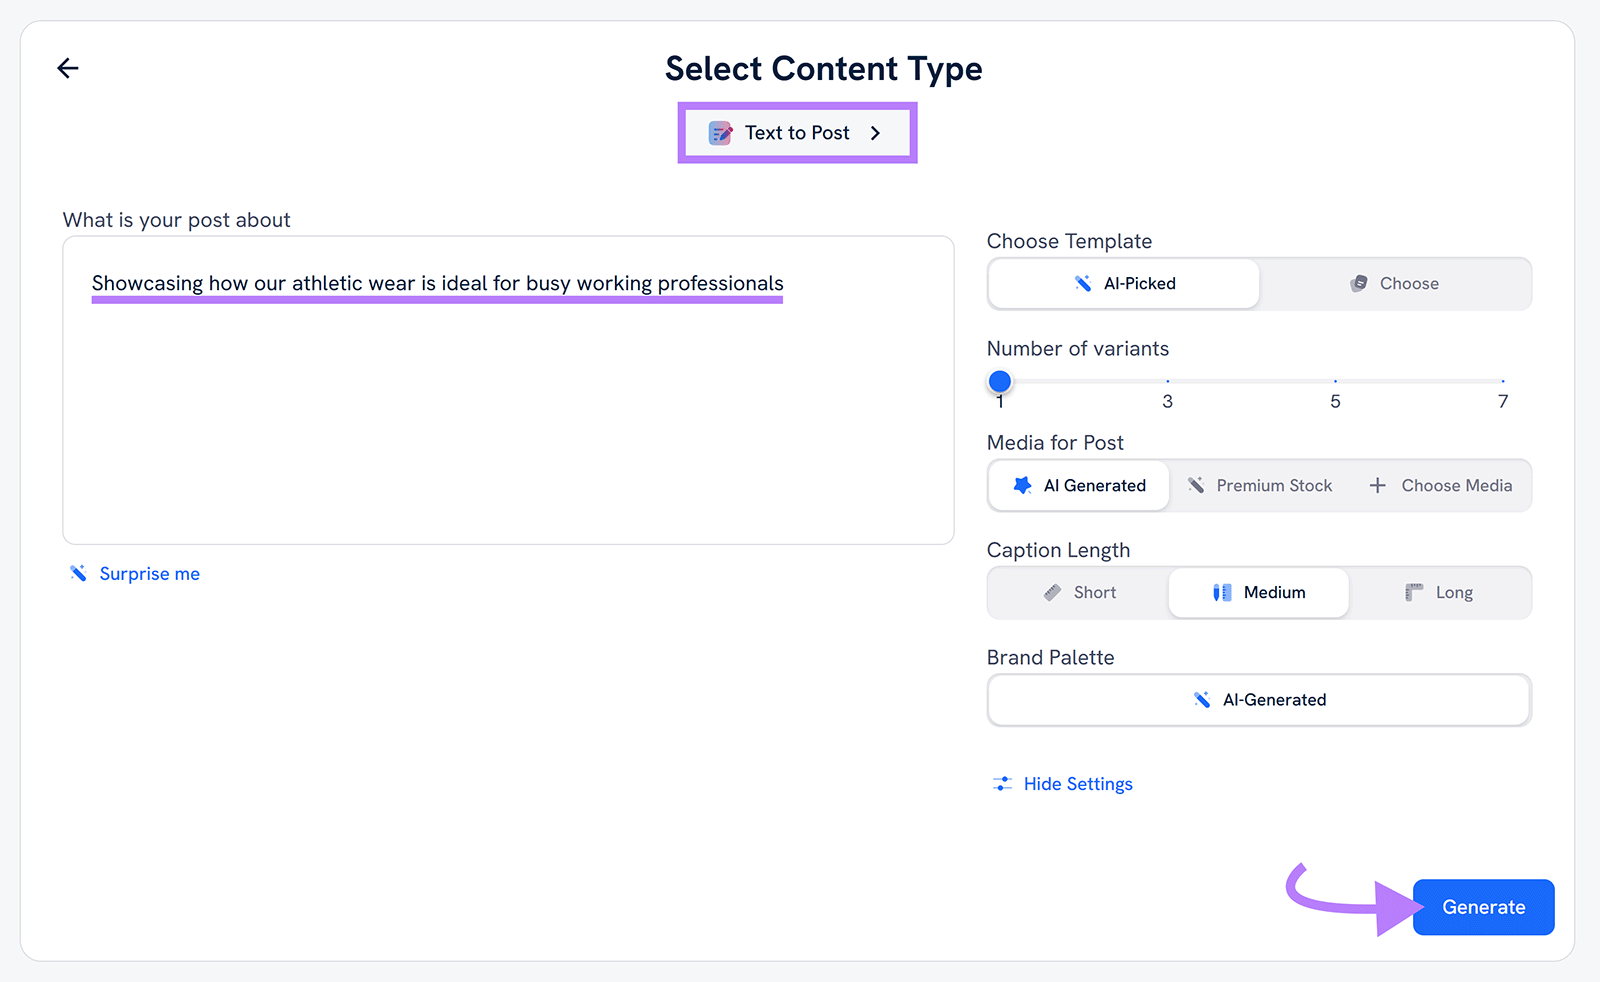The width and height of the screenshot is (1600, 982).
Task: Click the sparkle icon on AI Generated media
Action: coord(1021,485)
